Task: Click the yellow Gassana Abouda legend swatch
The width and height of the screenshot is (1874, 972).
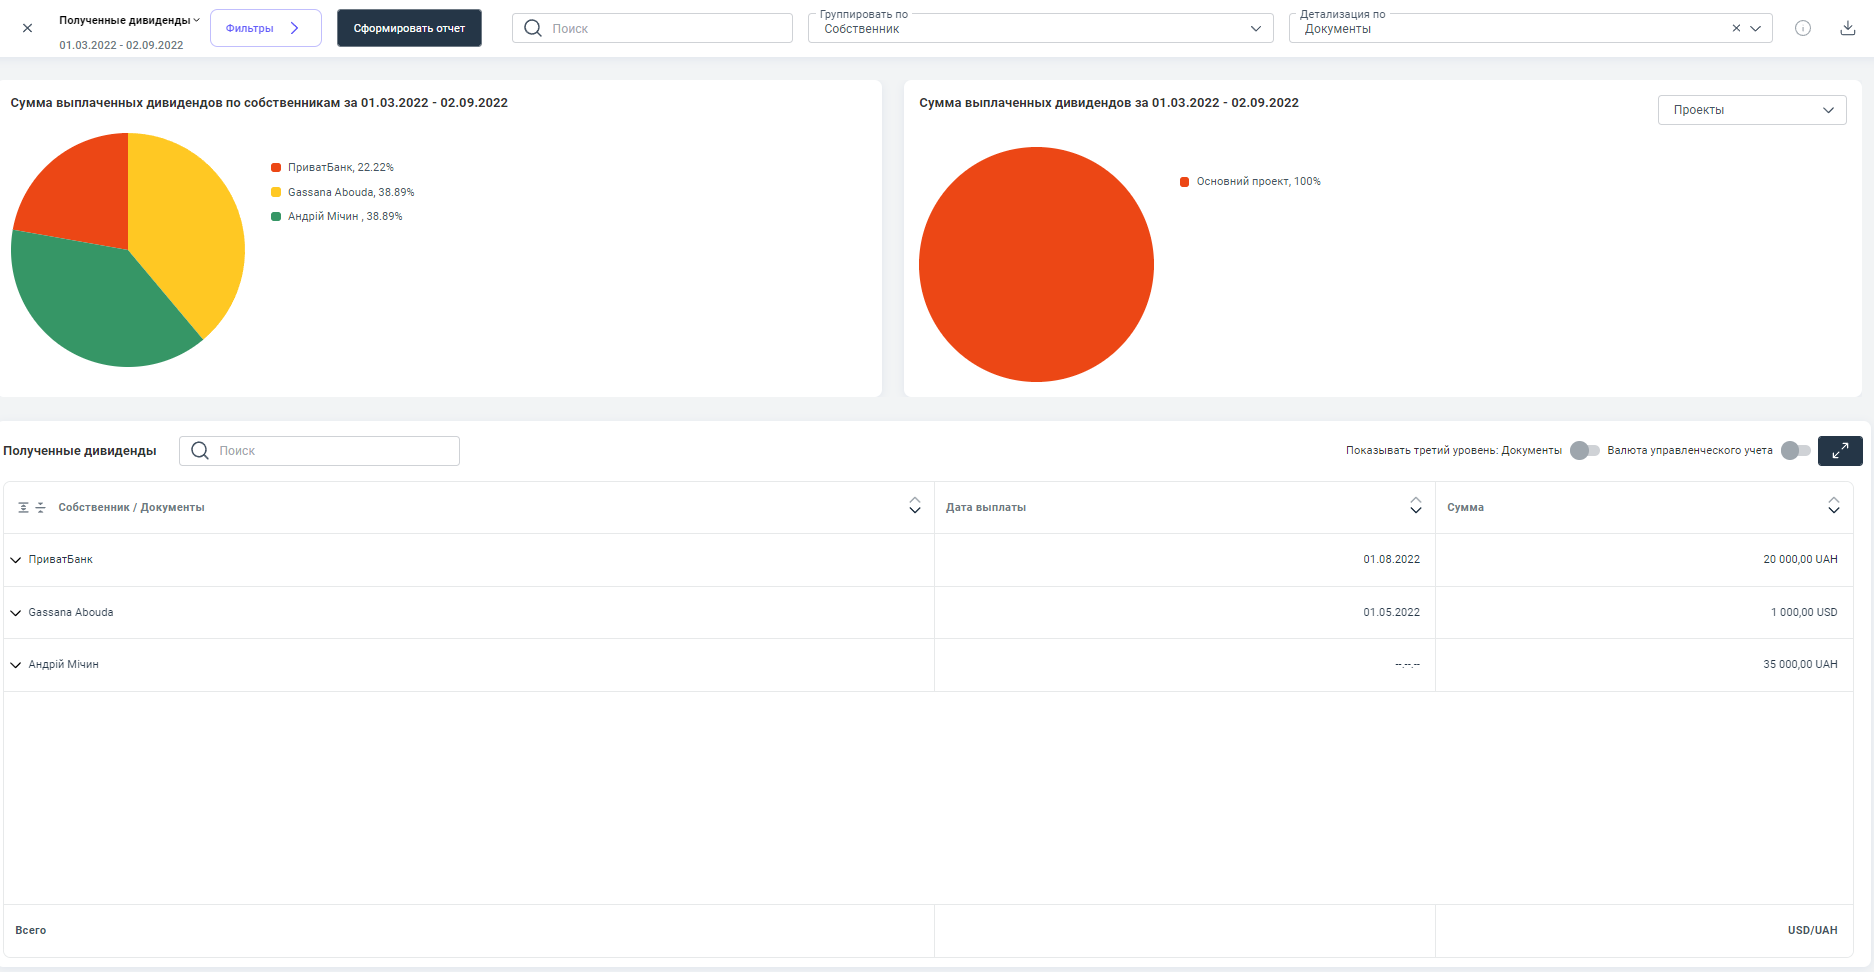Action: (x=276, y=192)
